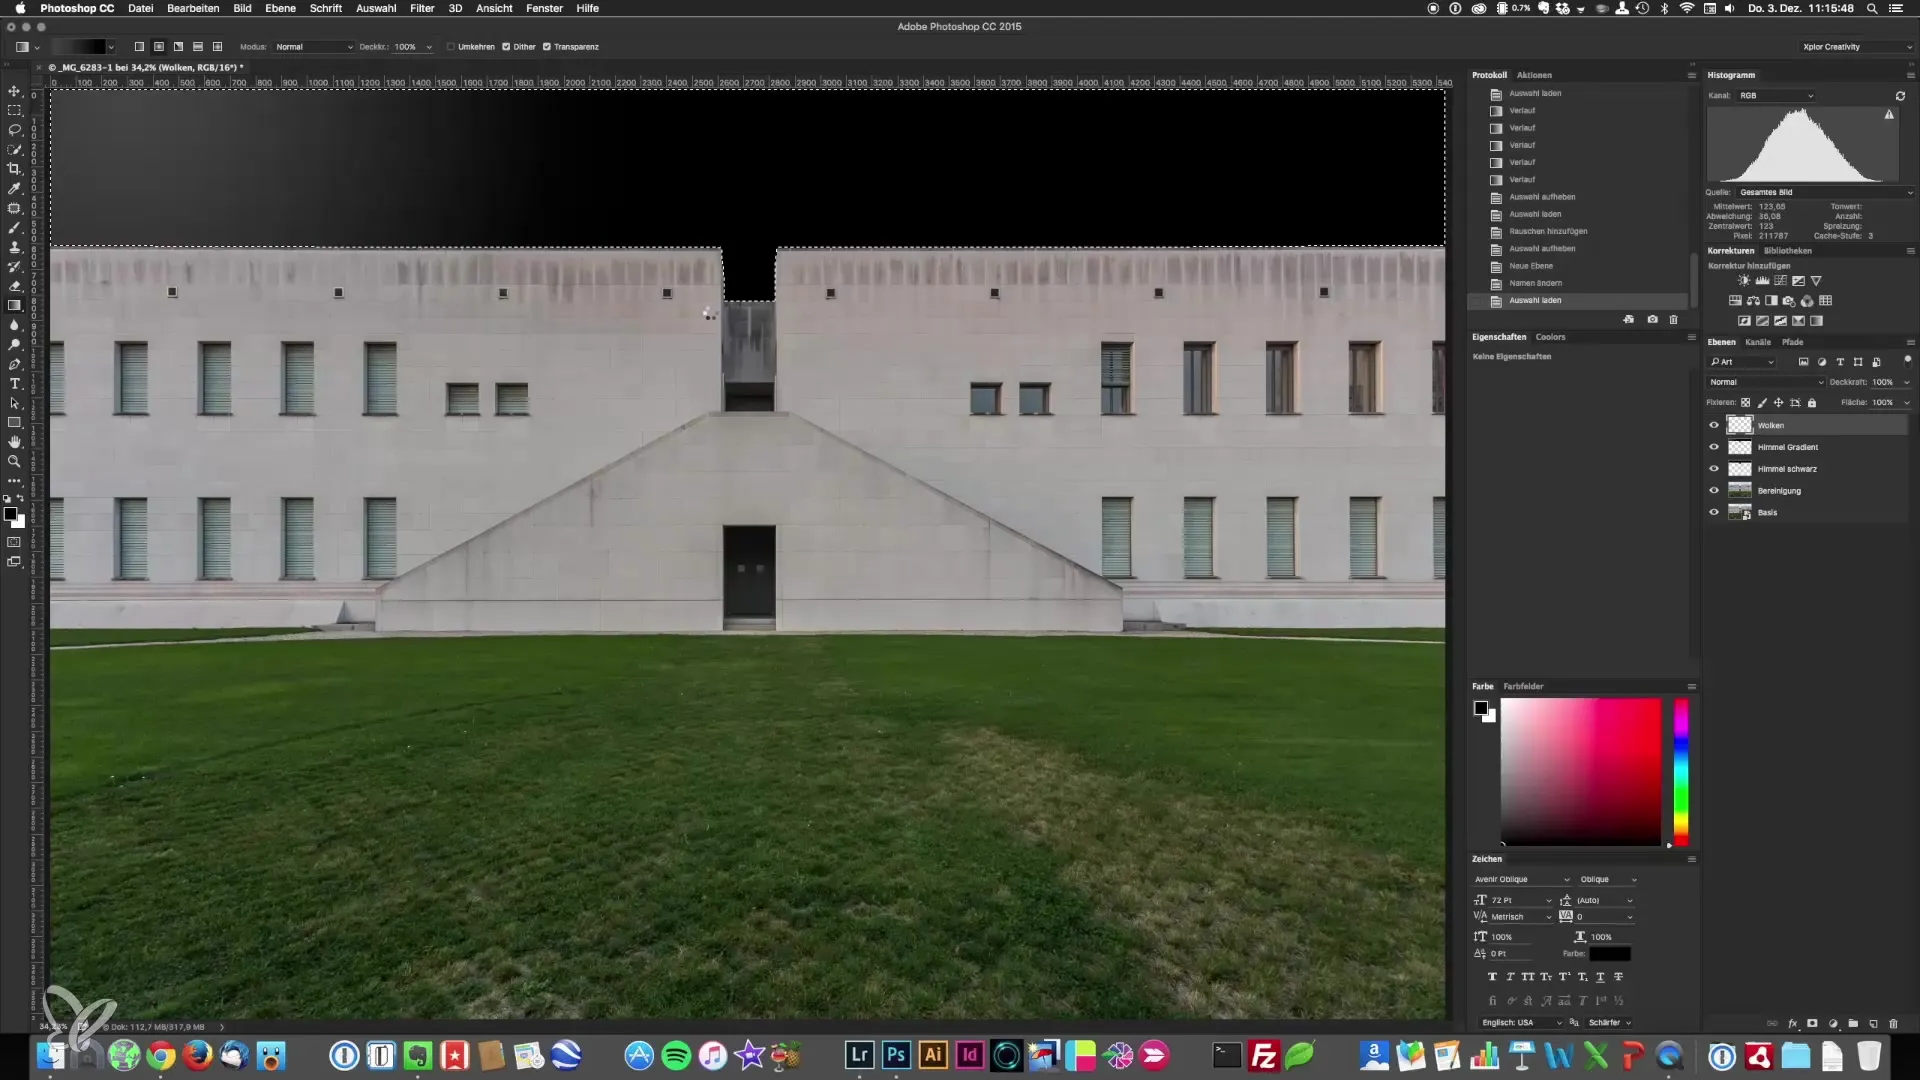Open the Auswahl menu

pos(376,8)
